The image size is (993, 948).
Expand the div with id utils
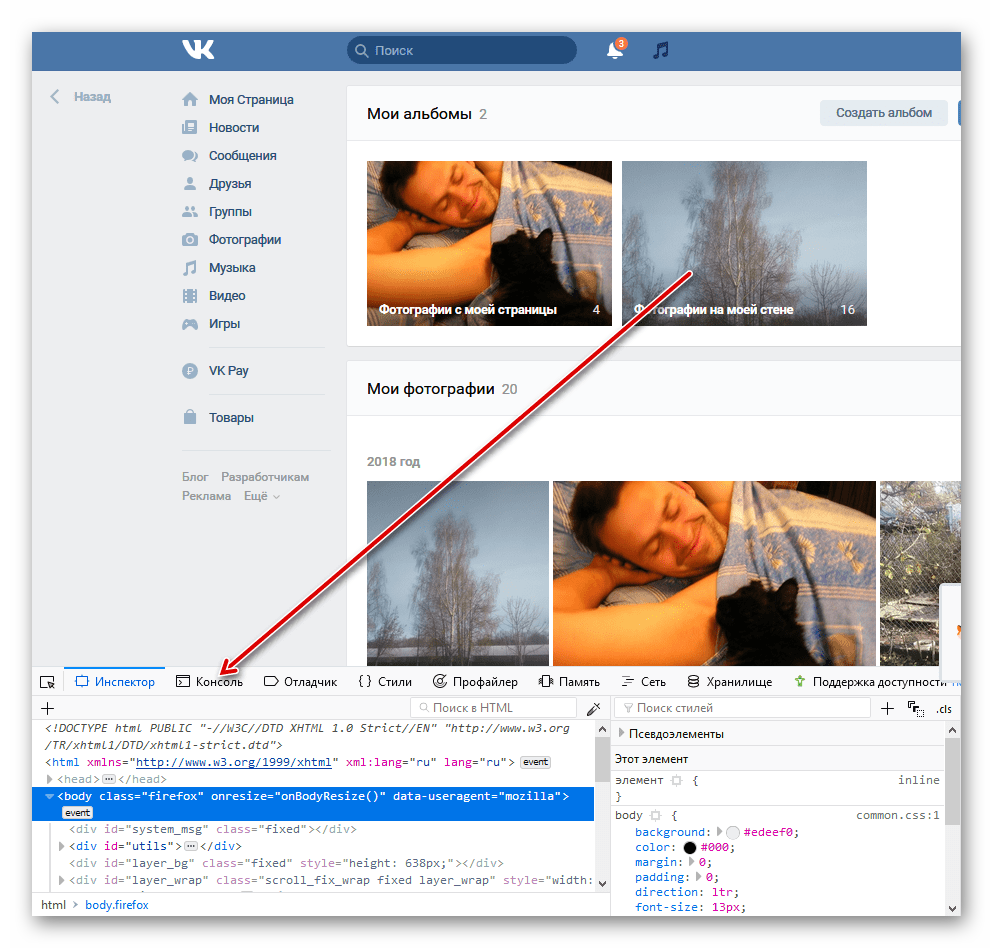pos(63,846)
